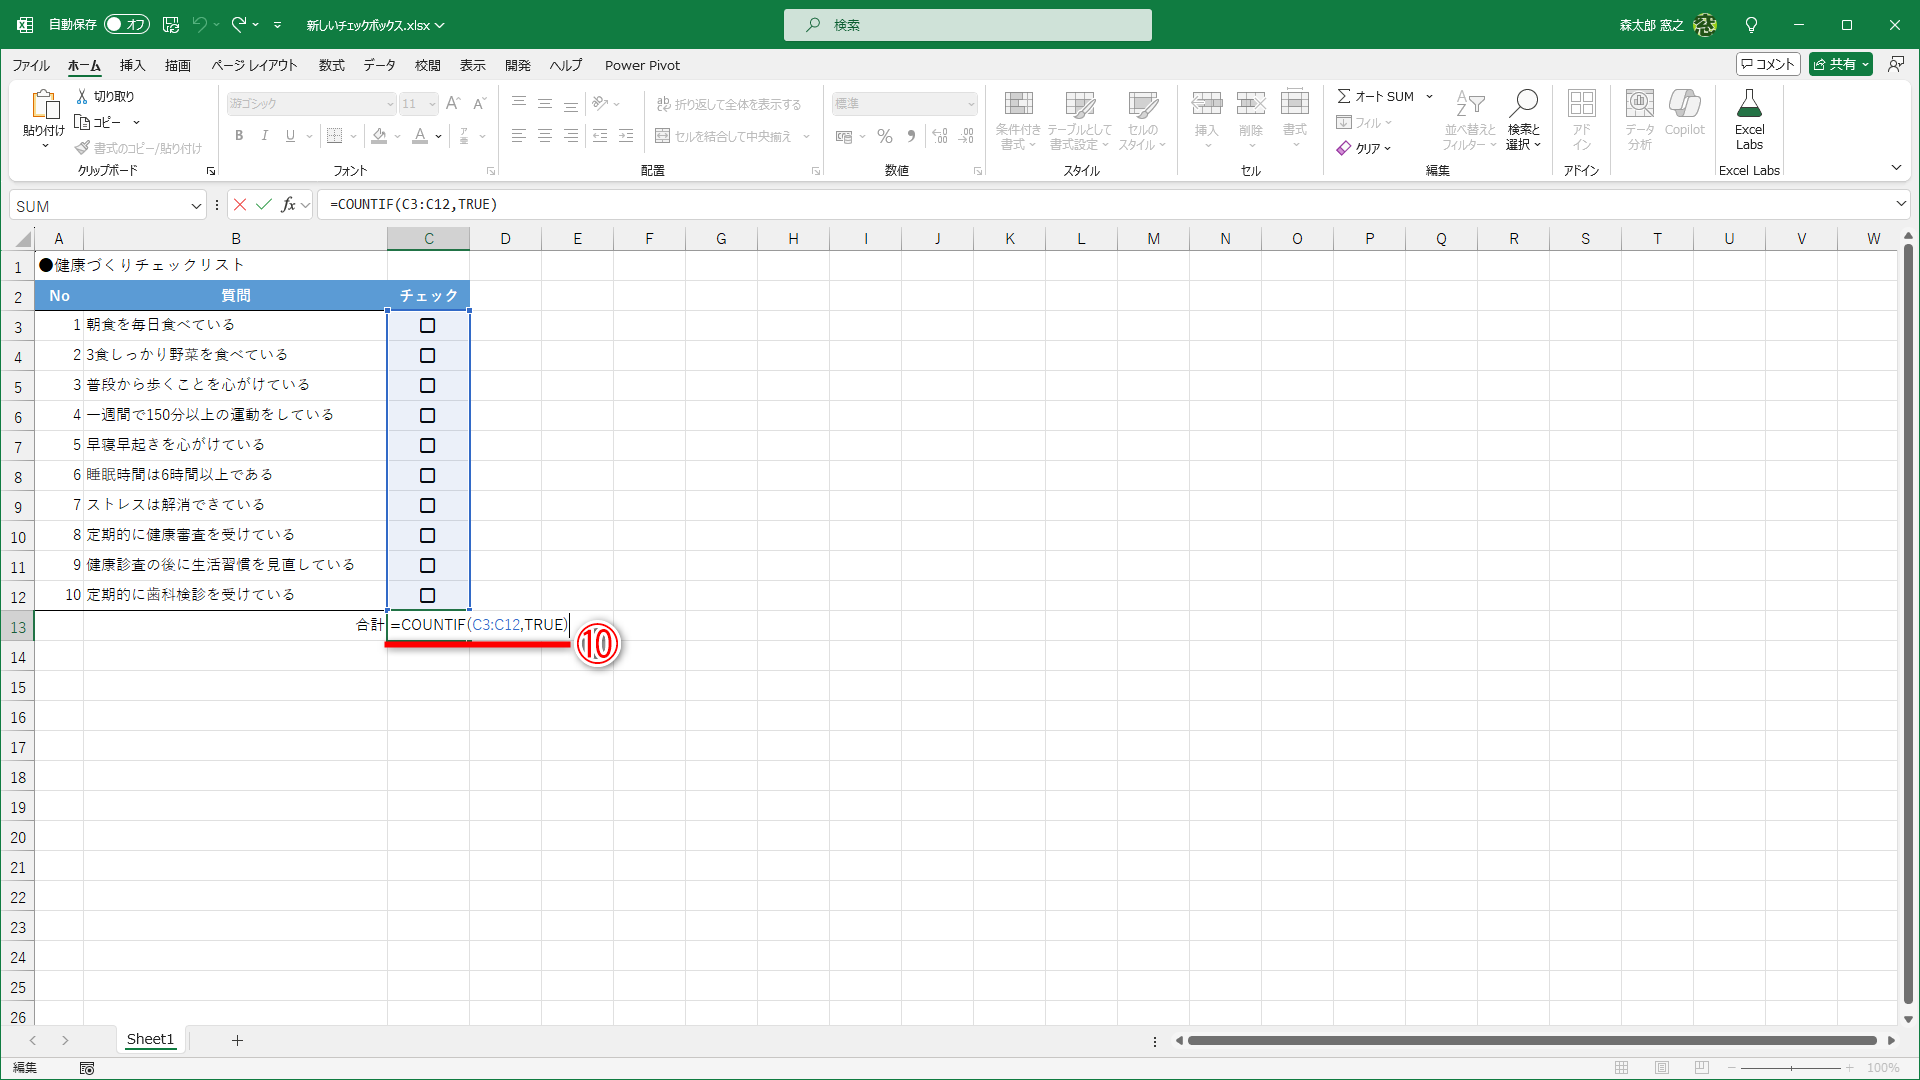
Task: Open Excel Labs add-in
Action: pyautogui.click(x=1749, y=118)
